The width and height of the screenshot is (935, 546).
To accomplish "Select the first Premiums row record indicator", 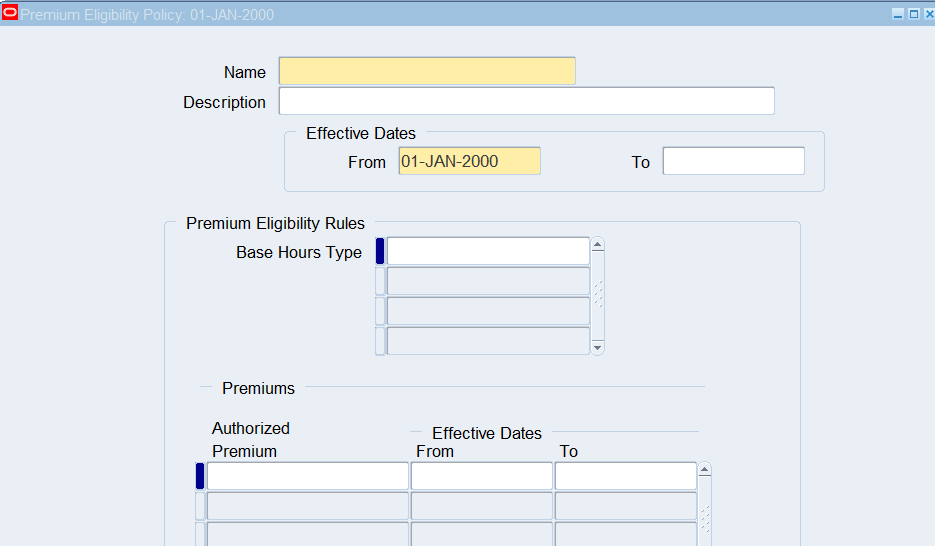I will click(x=200, y=476).
